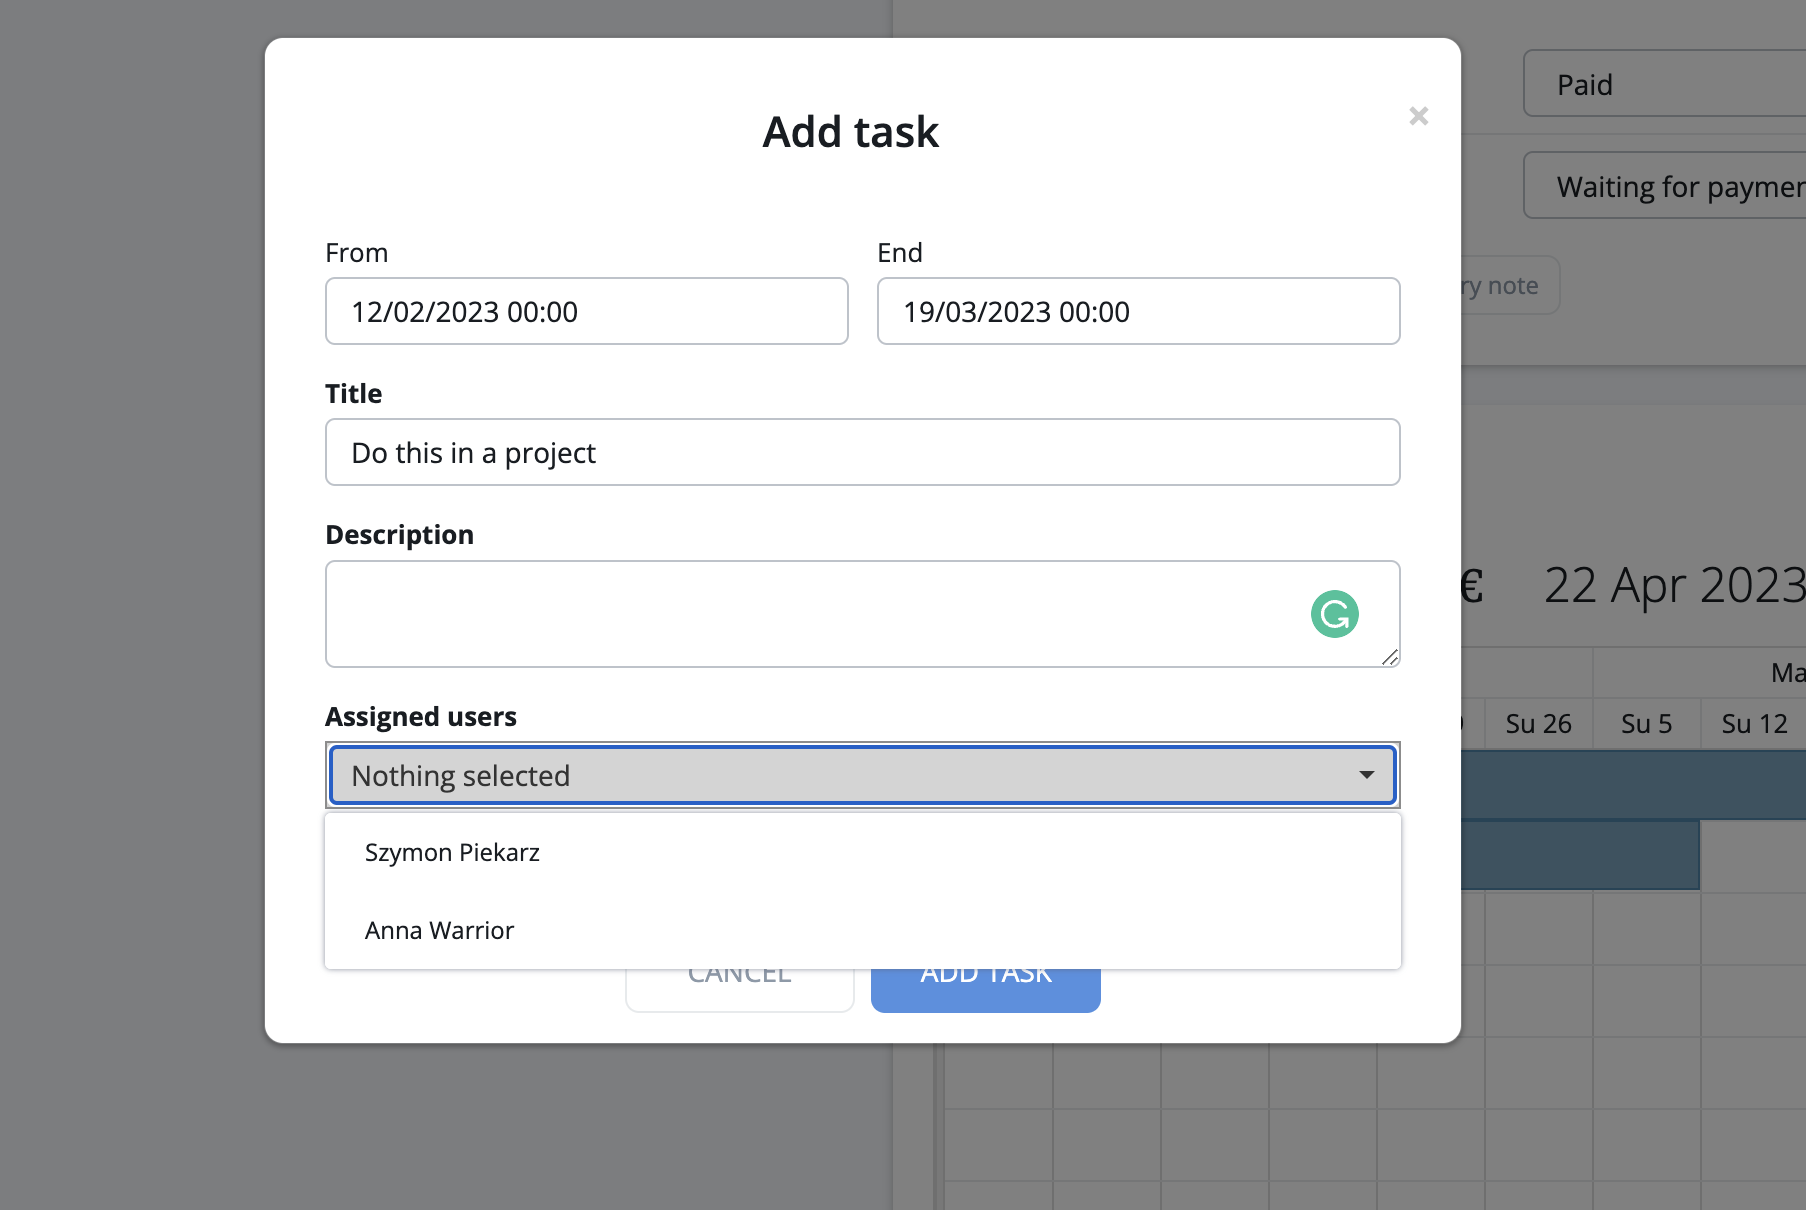Focus the Title input field
The height and width of the screenshot is (1210, 1806).
862,453
